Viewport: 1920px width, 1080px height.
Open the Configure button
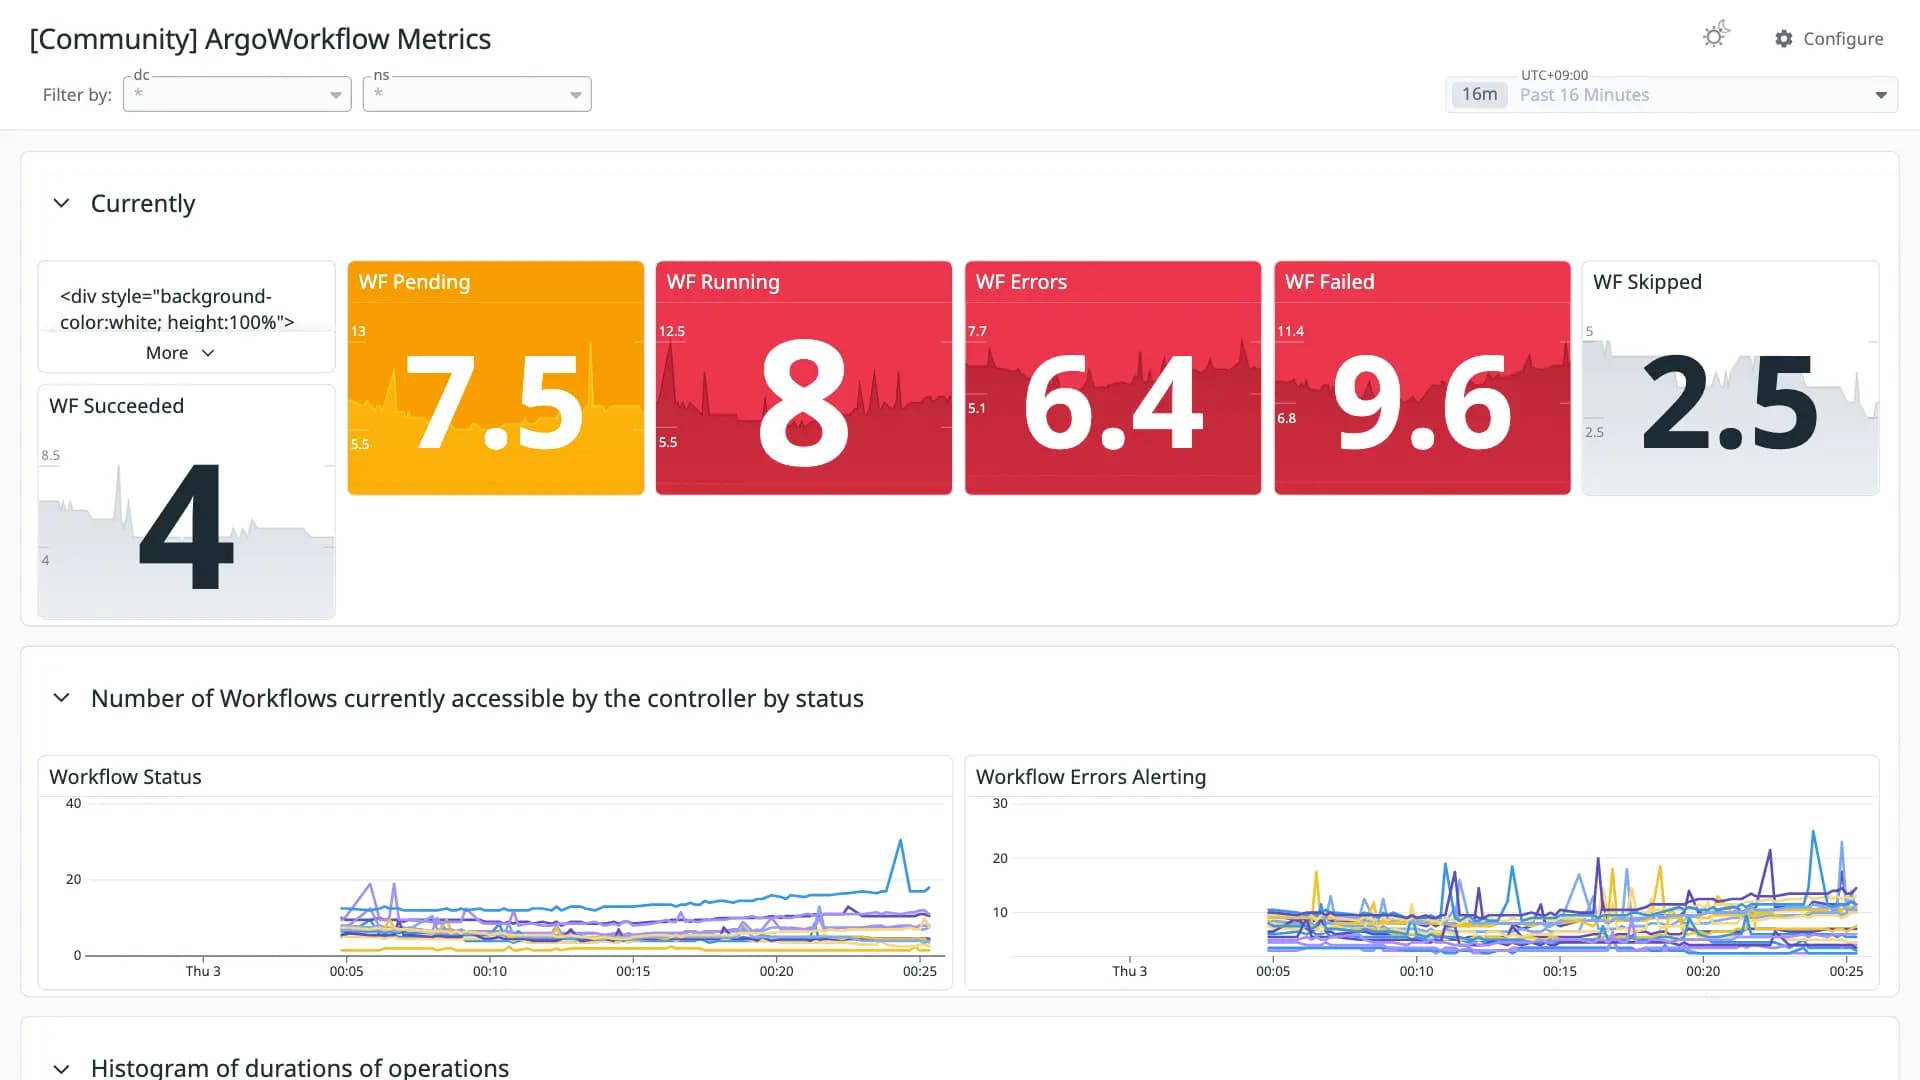point(1829,39)
